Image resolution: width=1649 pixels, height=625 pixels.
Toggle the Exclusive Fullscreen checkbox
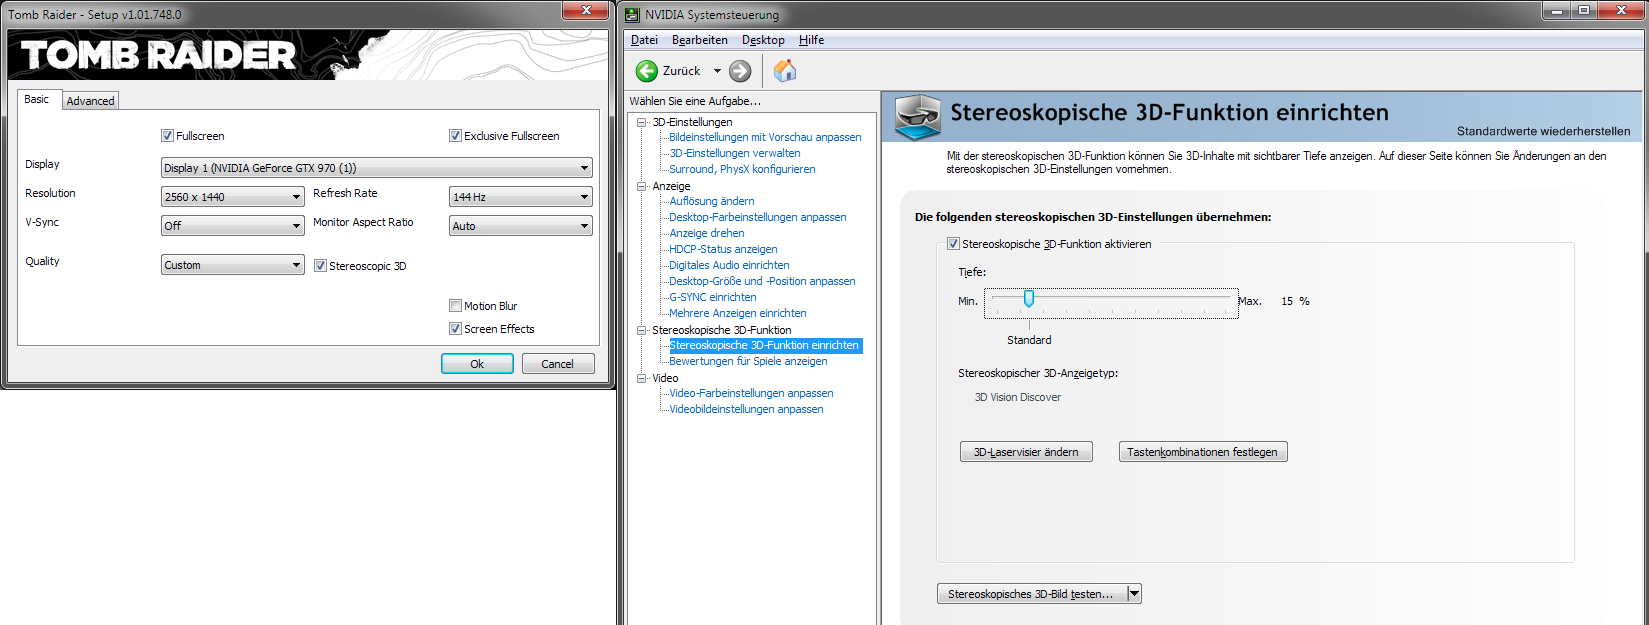pos(455,136)
